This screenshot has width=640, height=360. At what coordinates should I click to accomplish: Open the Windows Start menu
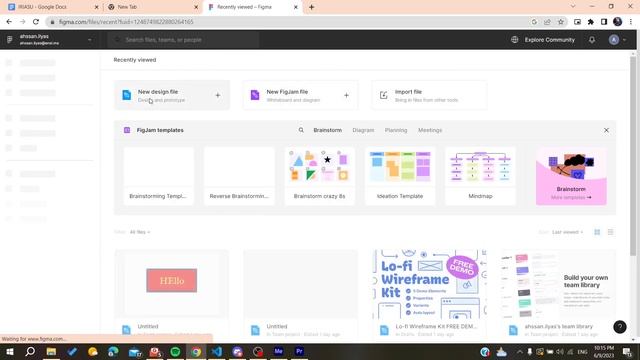[x=9, y=351]
